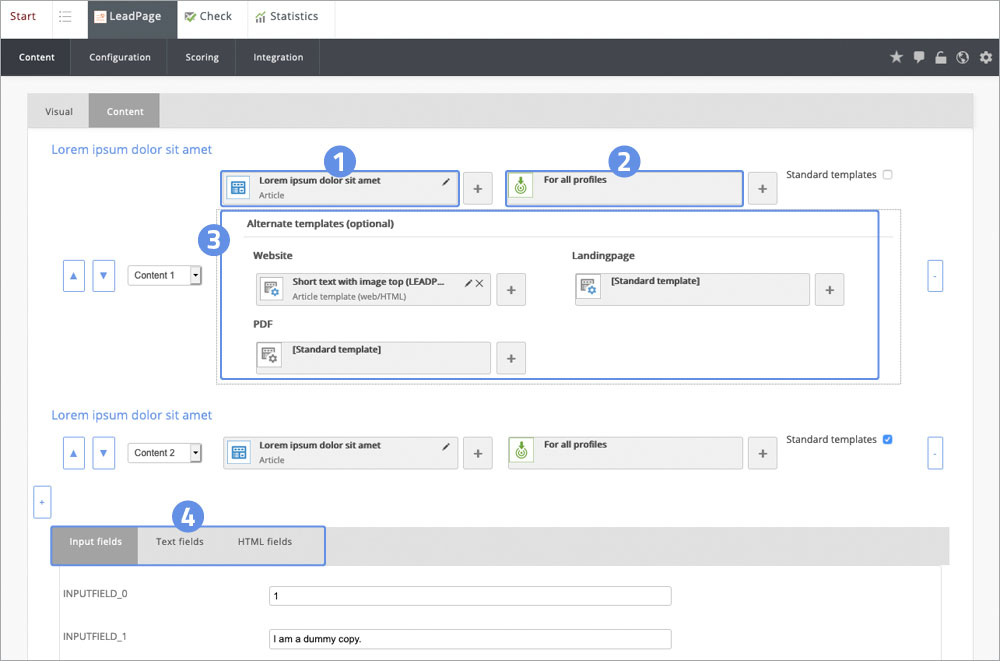Click the unlock padlock icon

click(x=941, y=58)
